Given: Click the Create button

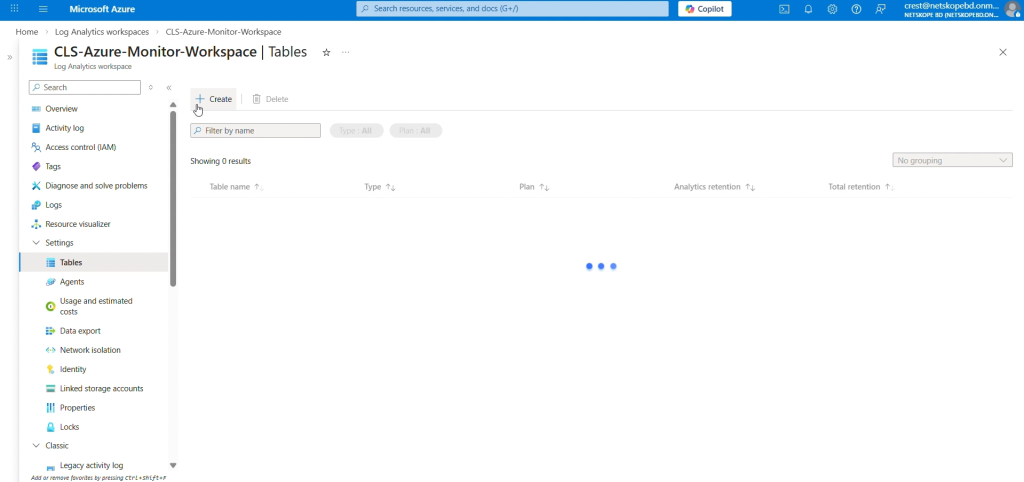Looking at the screenshot, I should pyautogui.click(x=214, y=99).
